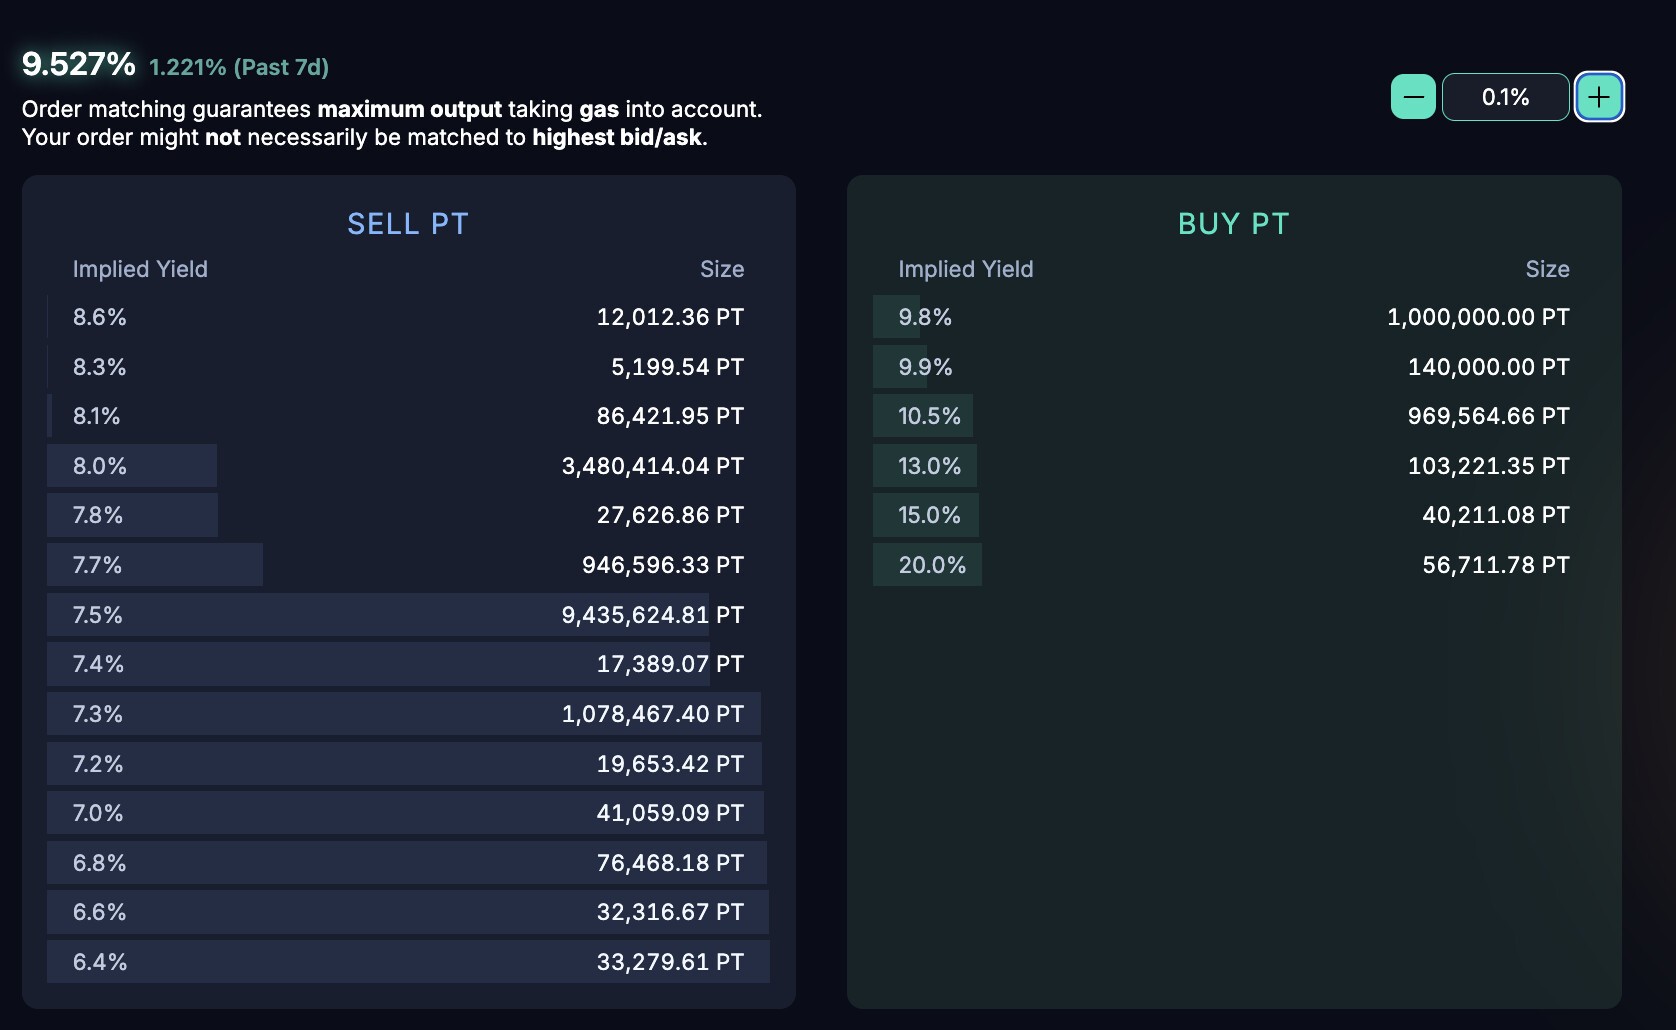Select the 8.0% implied yield sell row
This screenshot has width=1676, height=1030.
coord(408,466)
